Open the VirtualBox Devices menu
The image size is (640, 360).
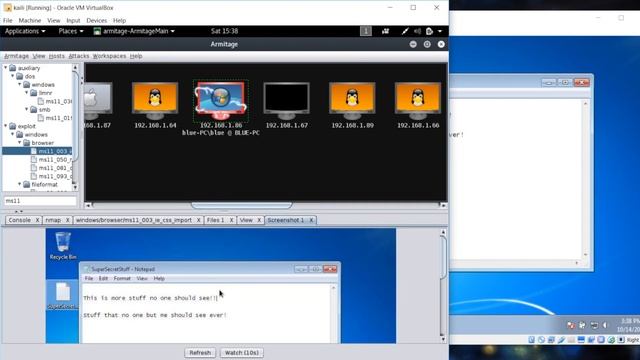[x=96, y=20]
